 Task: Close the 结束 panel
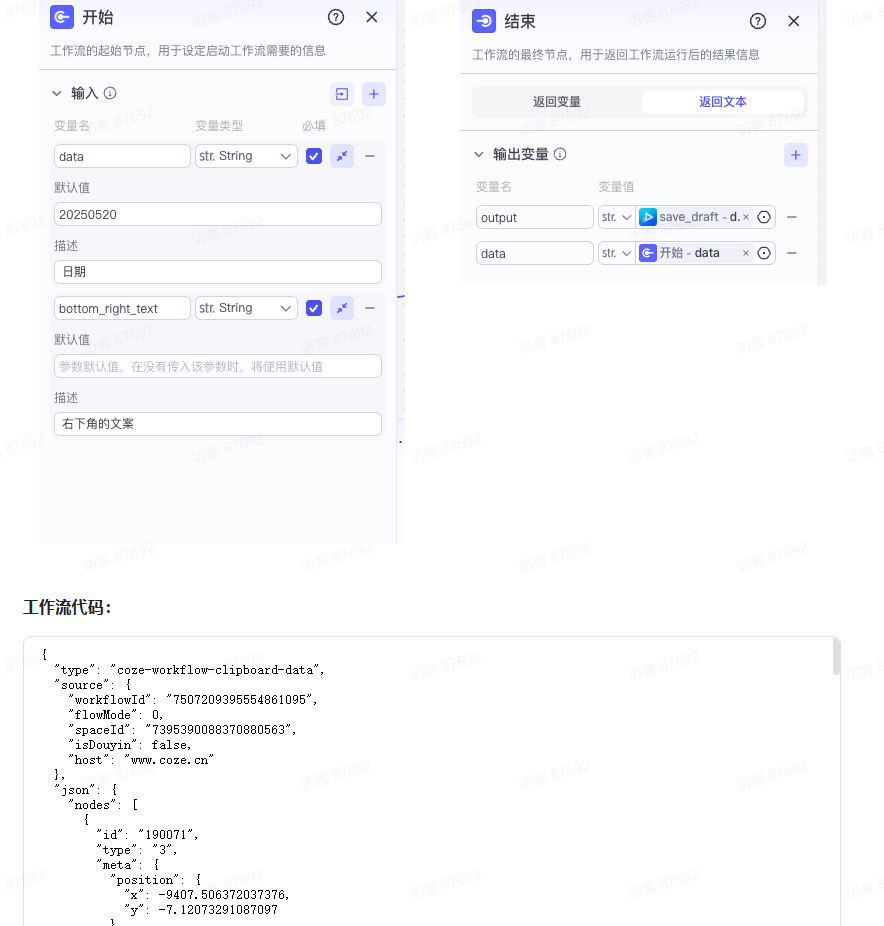(x=794, y=21)
